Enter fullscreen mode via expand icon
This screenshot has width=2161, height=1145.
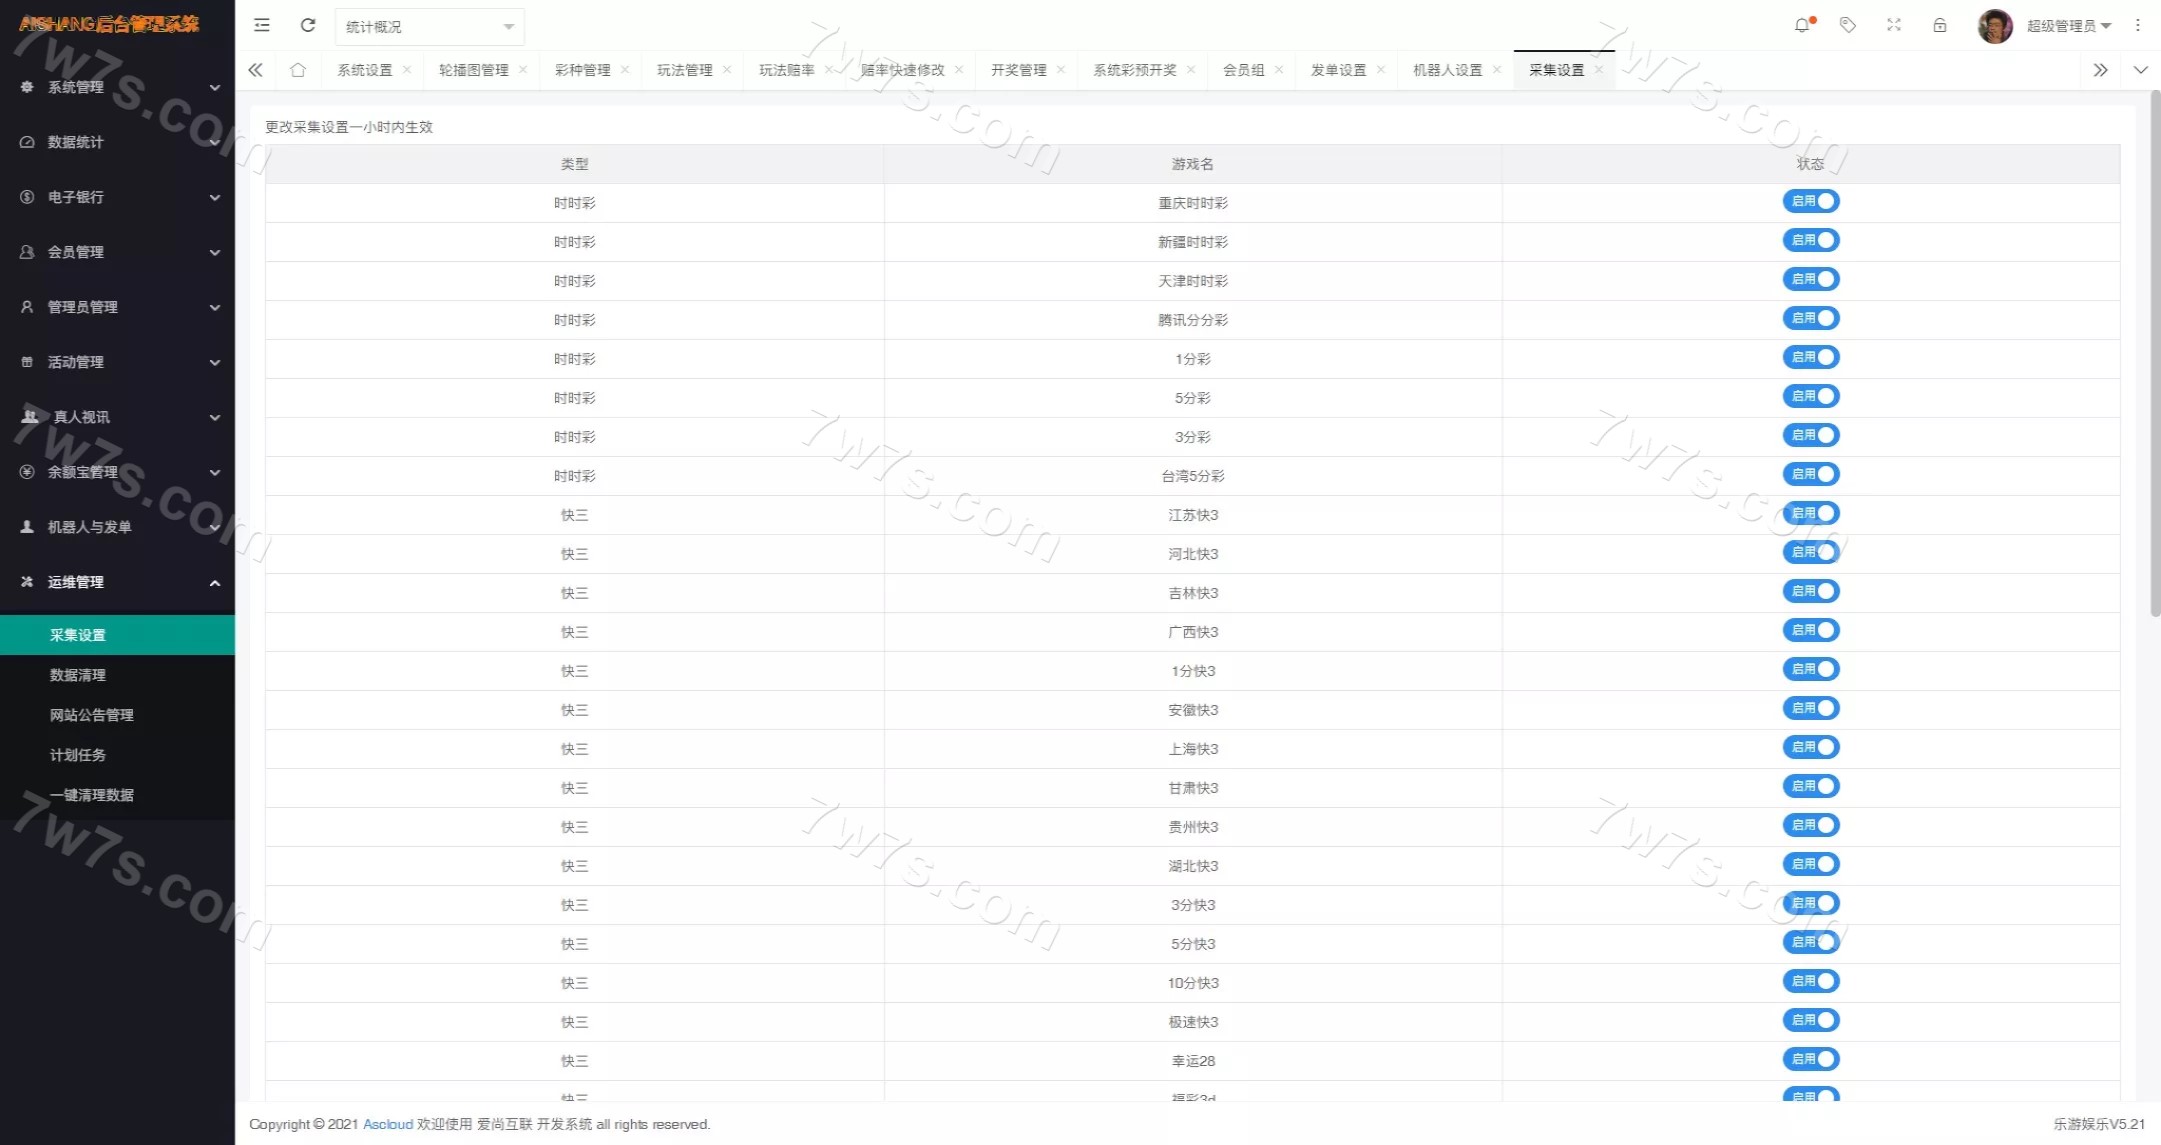1894,26
